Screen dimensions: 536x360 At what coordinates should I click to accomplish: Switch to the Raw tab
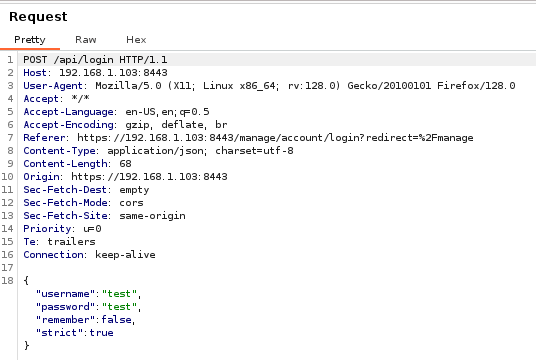pos(86,40)
